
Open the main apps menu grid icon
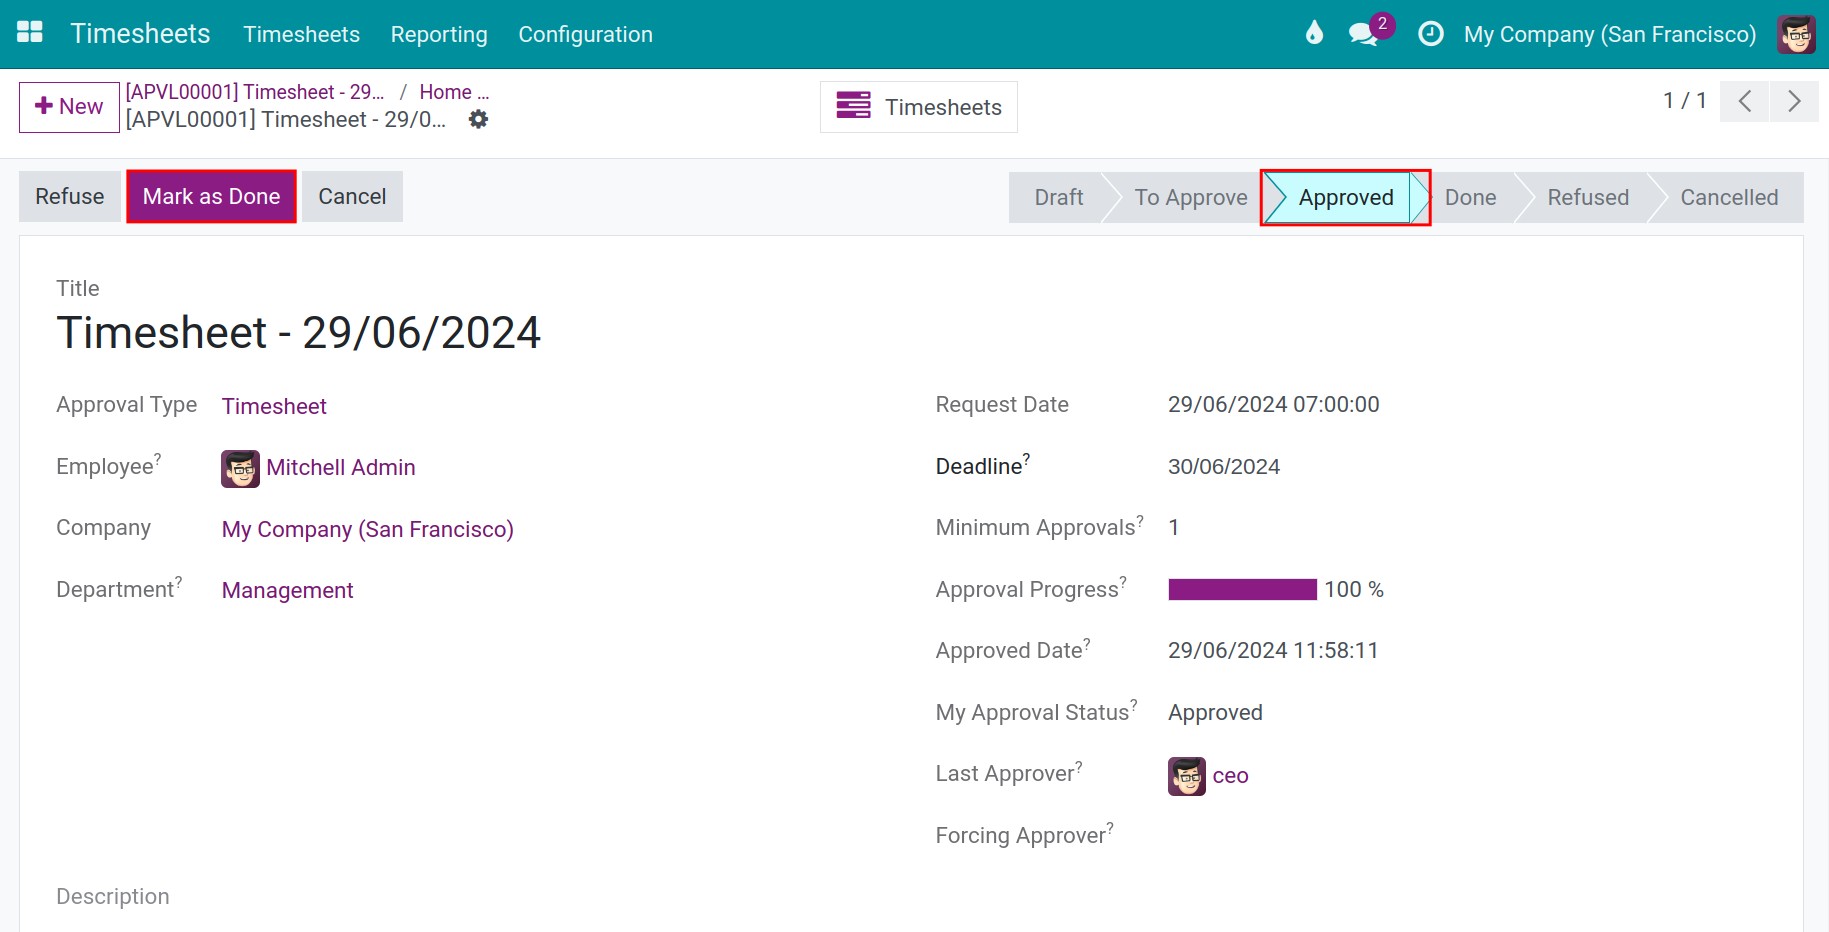pos(30,33)
